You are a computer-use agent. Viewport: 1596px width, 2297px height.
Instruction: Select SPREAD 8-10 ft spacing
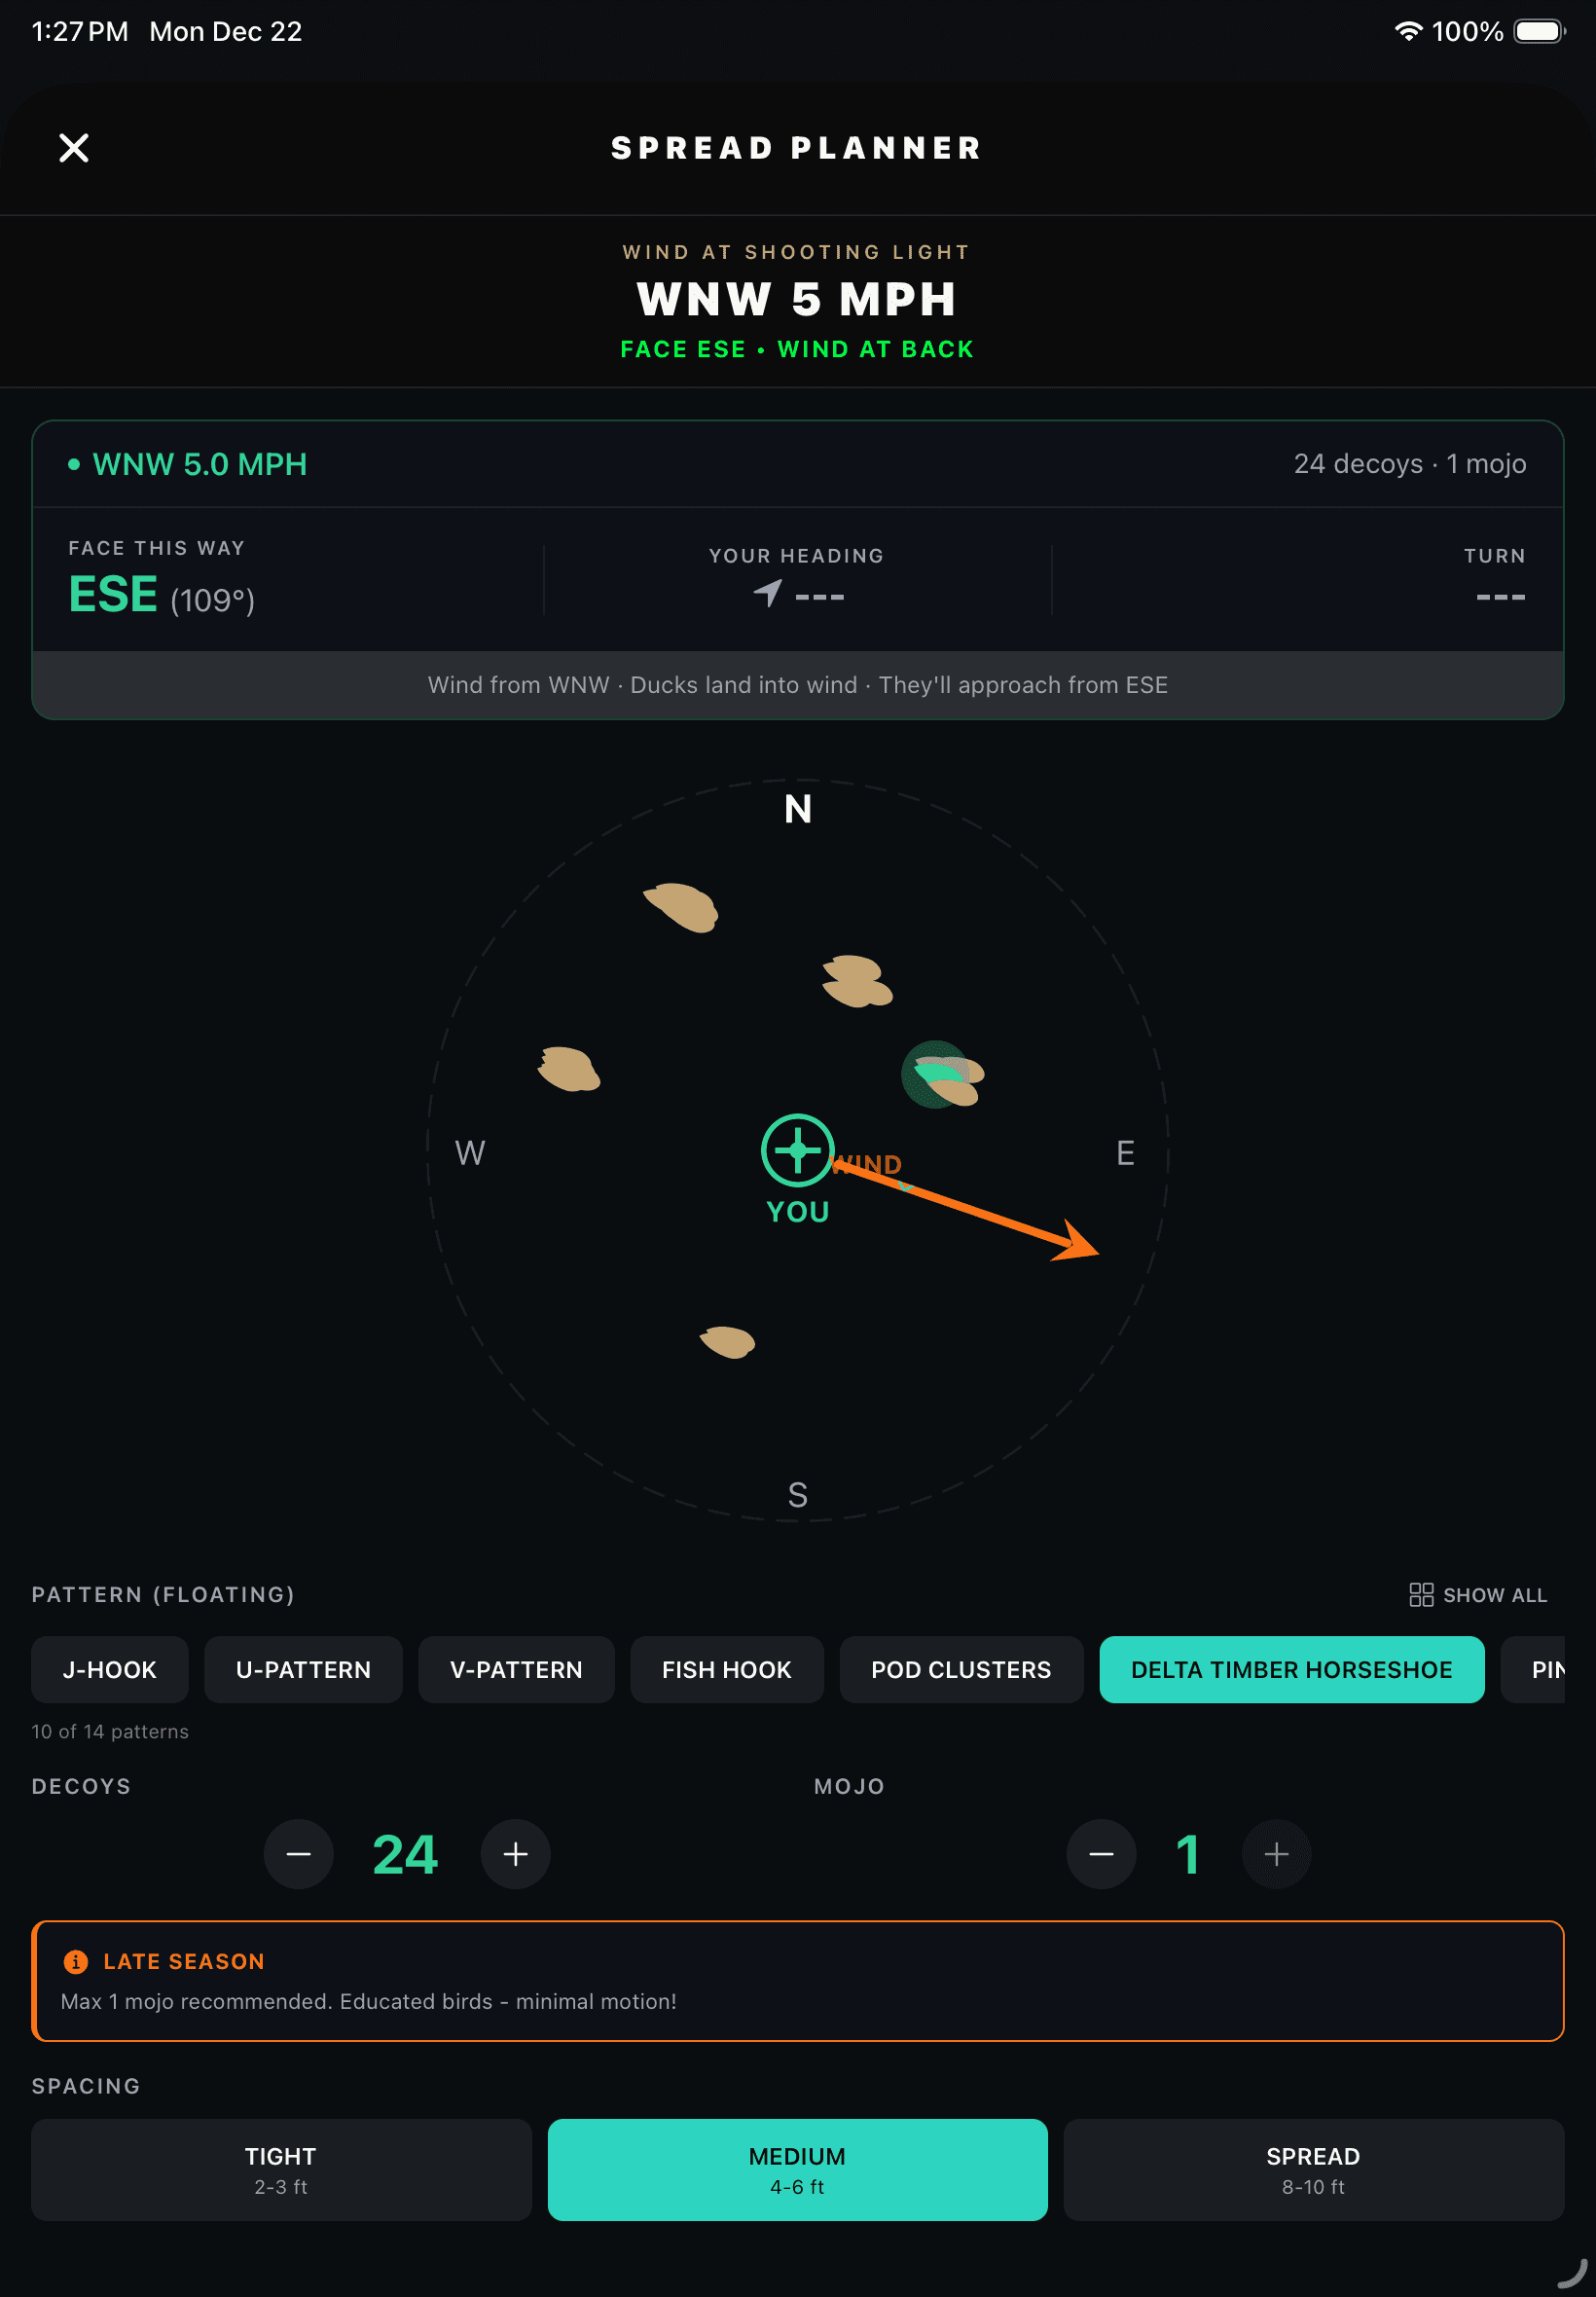[x=1313, y=2169]
